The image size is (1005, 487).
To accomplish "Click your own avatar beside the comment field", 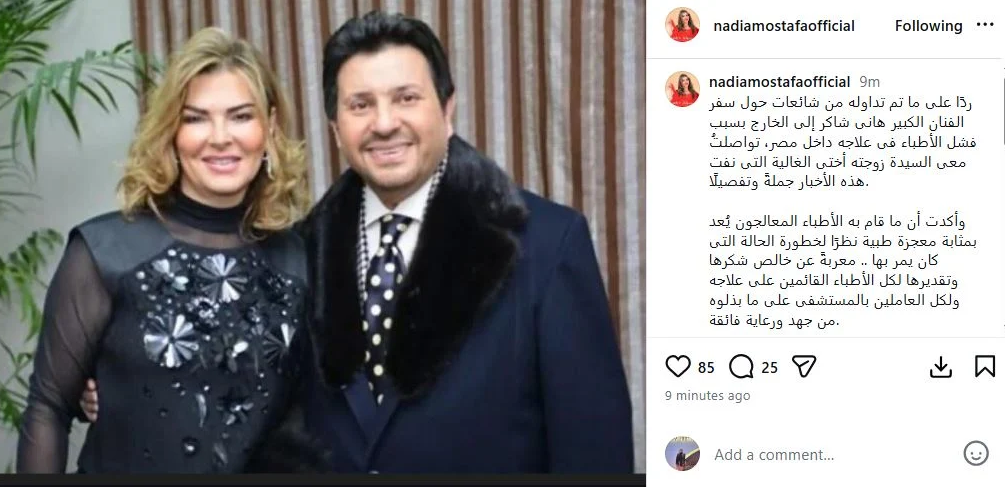I will [x=682, y=454].
